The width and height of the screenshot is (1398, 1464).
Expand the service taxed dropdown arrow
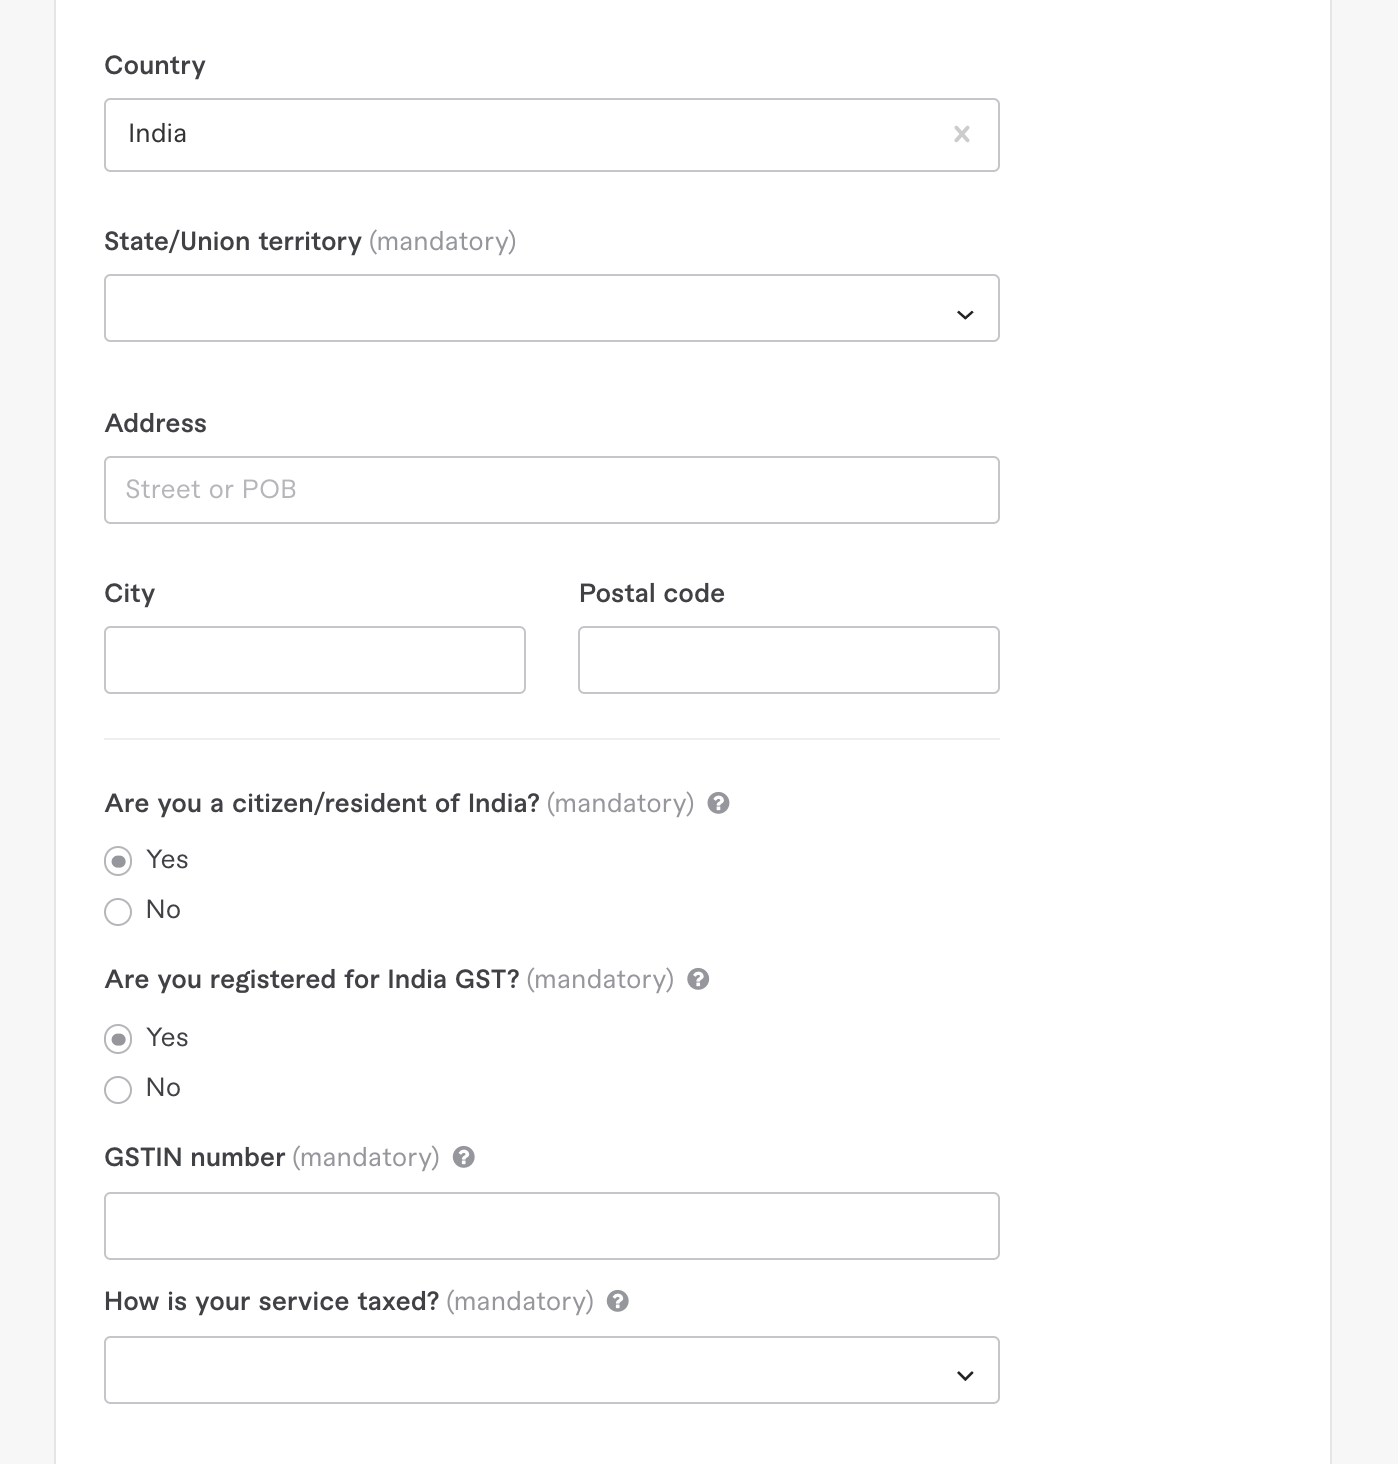point(965,1375)
